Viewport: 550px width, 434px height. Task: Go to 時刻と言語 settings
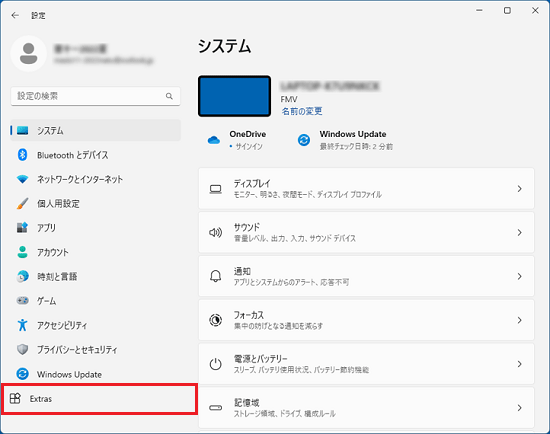(x=95, y=276)
